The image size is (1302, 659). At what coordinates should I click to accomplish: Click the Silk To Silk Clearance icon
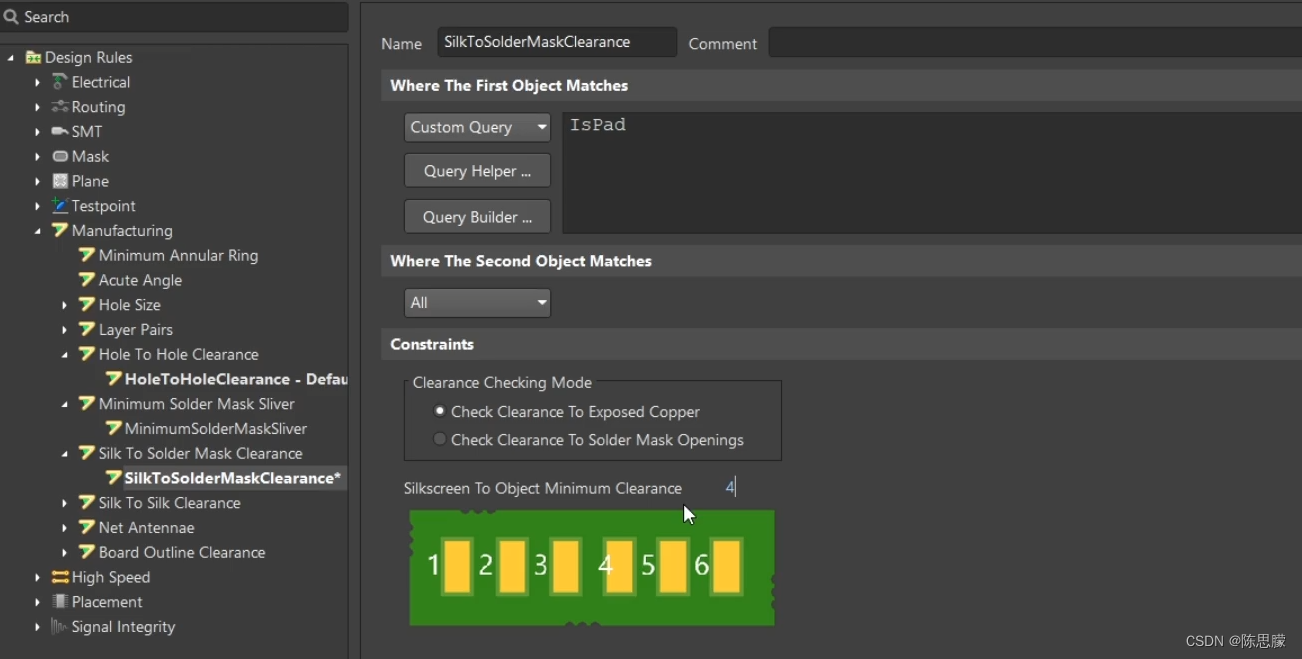(87, 503)
